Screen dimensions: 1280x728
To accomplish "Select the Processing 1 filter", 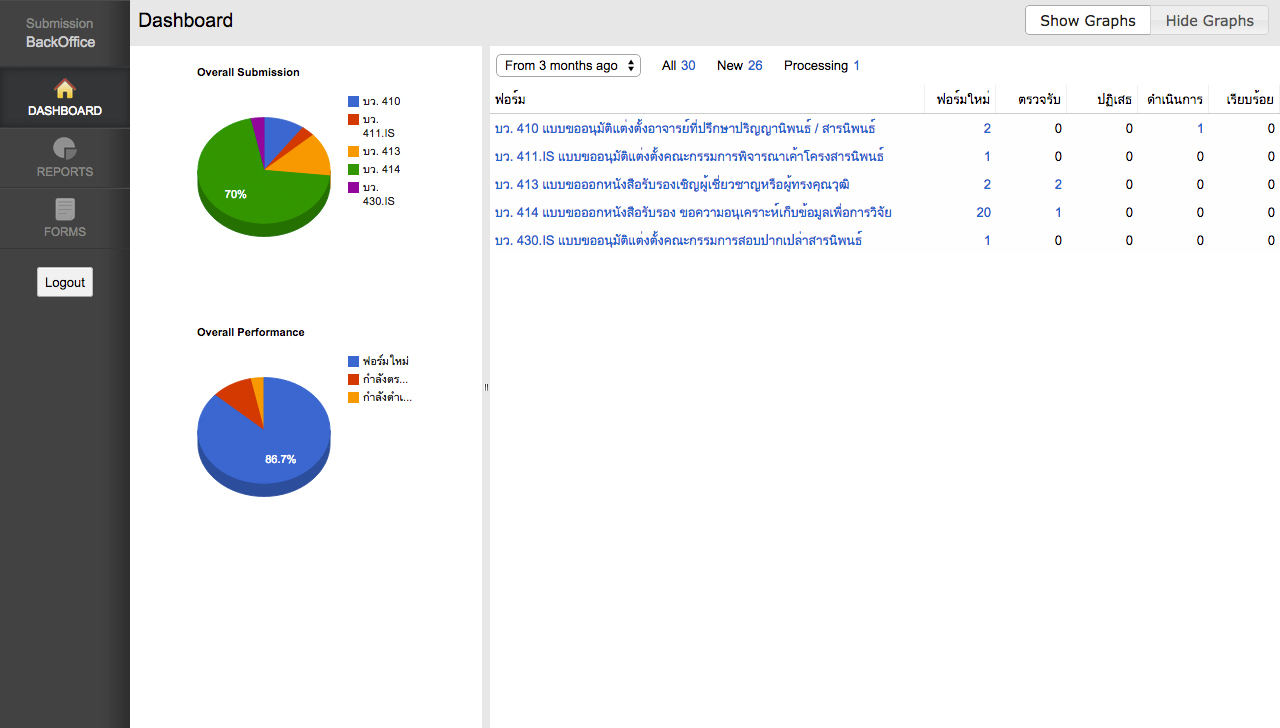I will [821, 65].
